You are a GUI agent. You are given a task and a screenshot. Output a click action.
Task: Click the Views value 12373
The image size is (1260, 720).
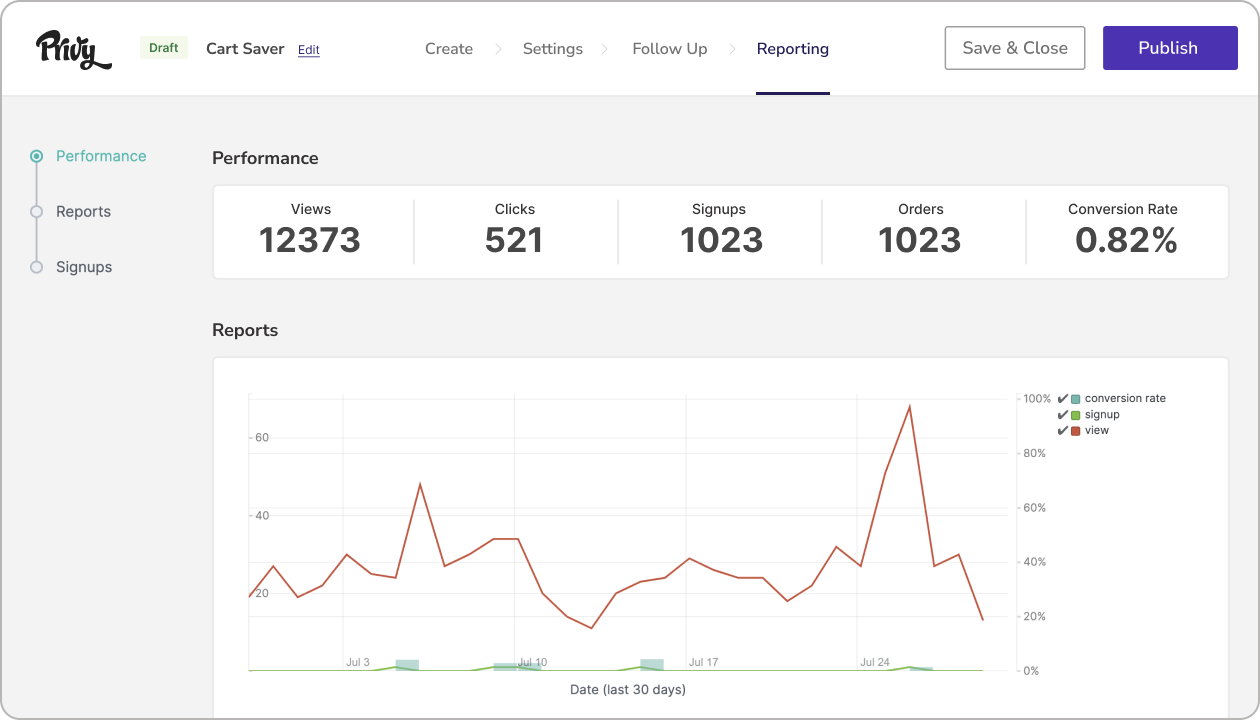(310, 240)
